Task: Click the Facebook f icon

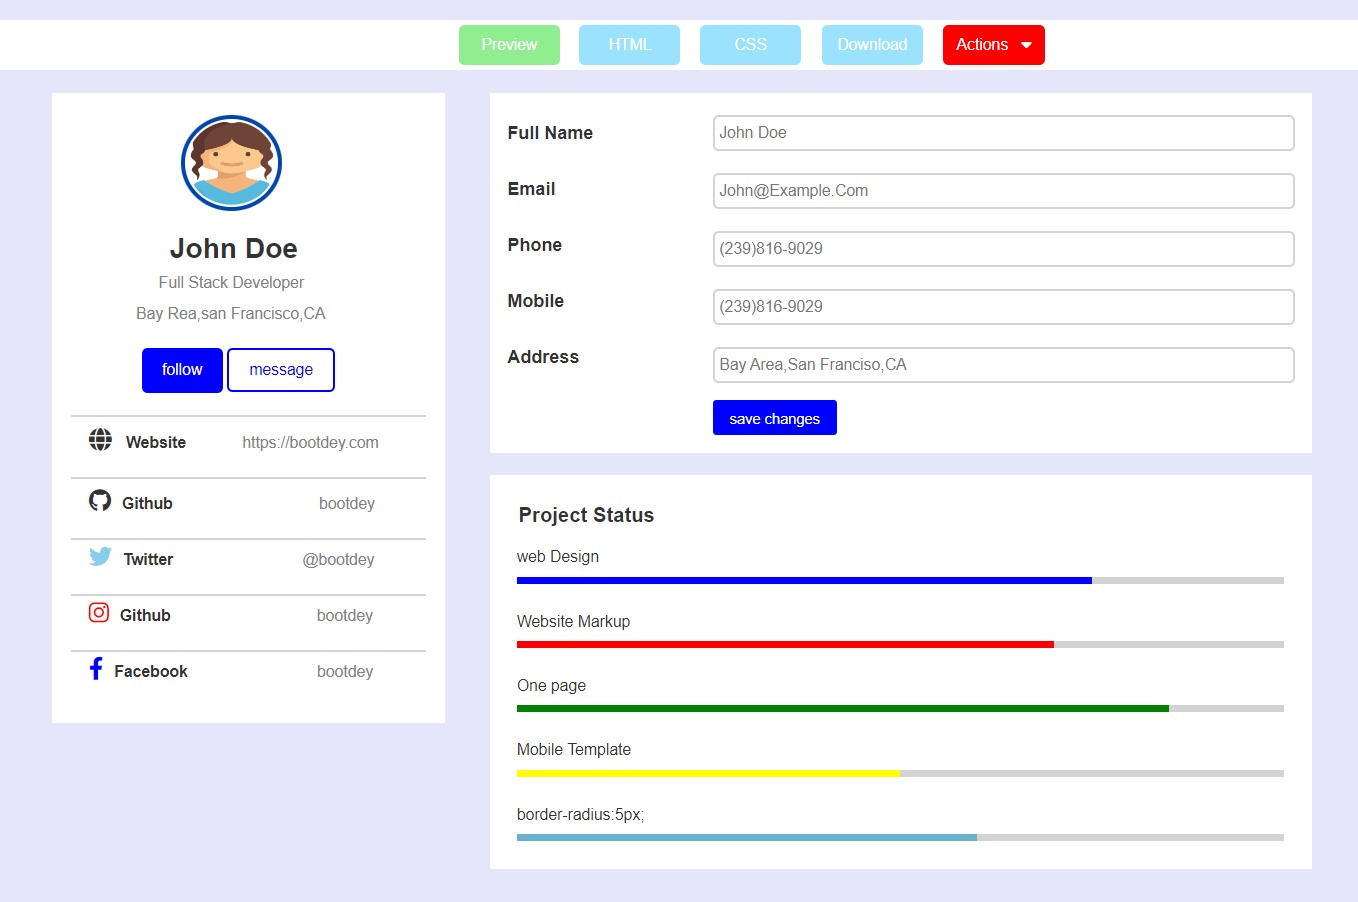Action: tap(96, 668)
